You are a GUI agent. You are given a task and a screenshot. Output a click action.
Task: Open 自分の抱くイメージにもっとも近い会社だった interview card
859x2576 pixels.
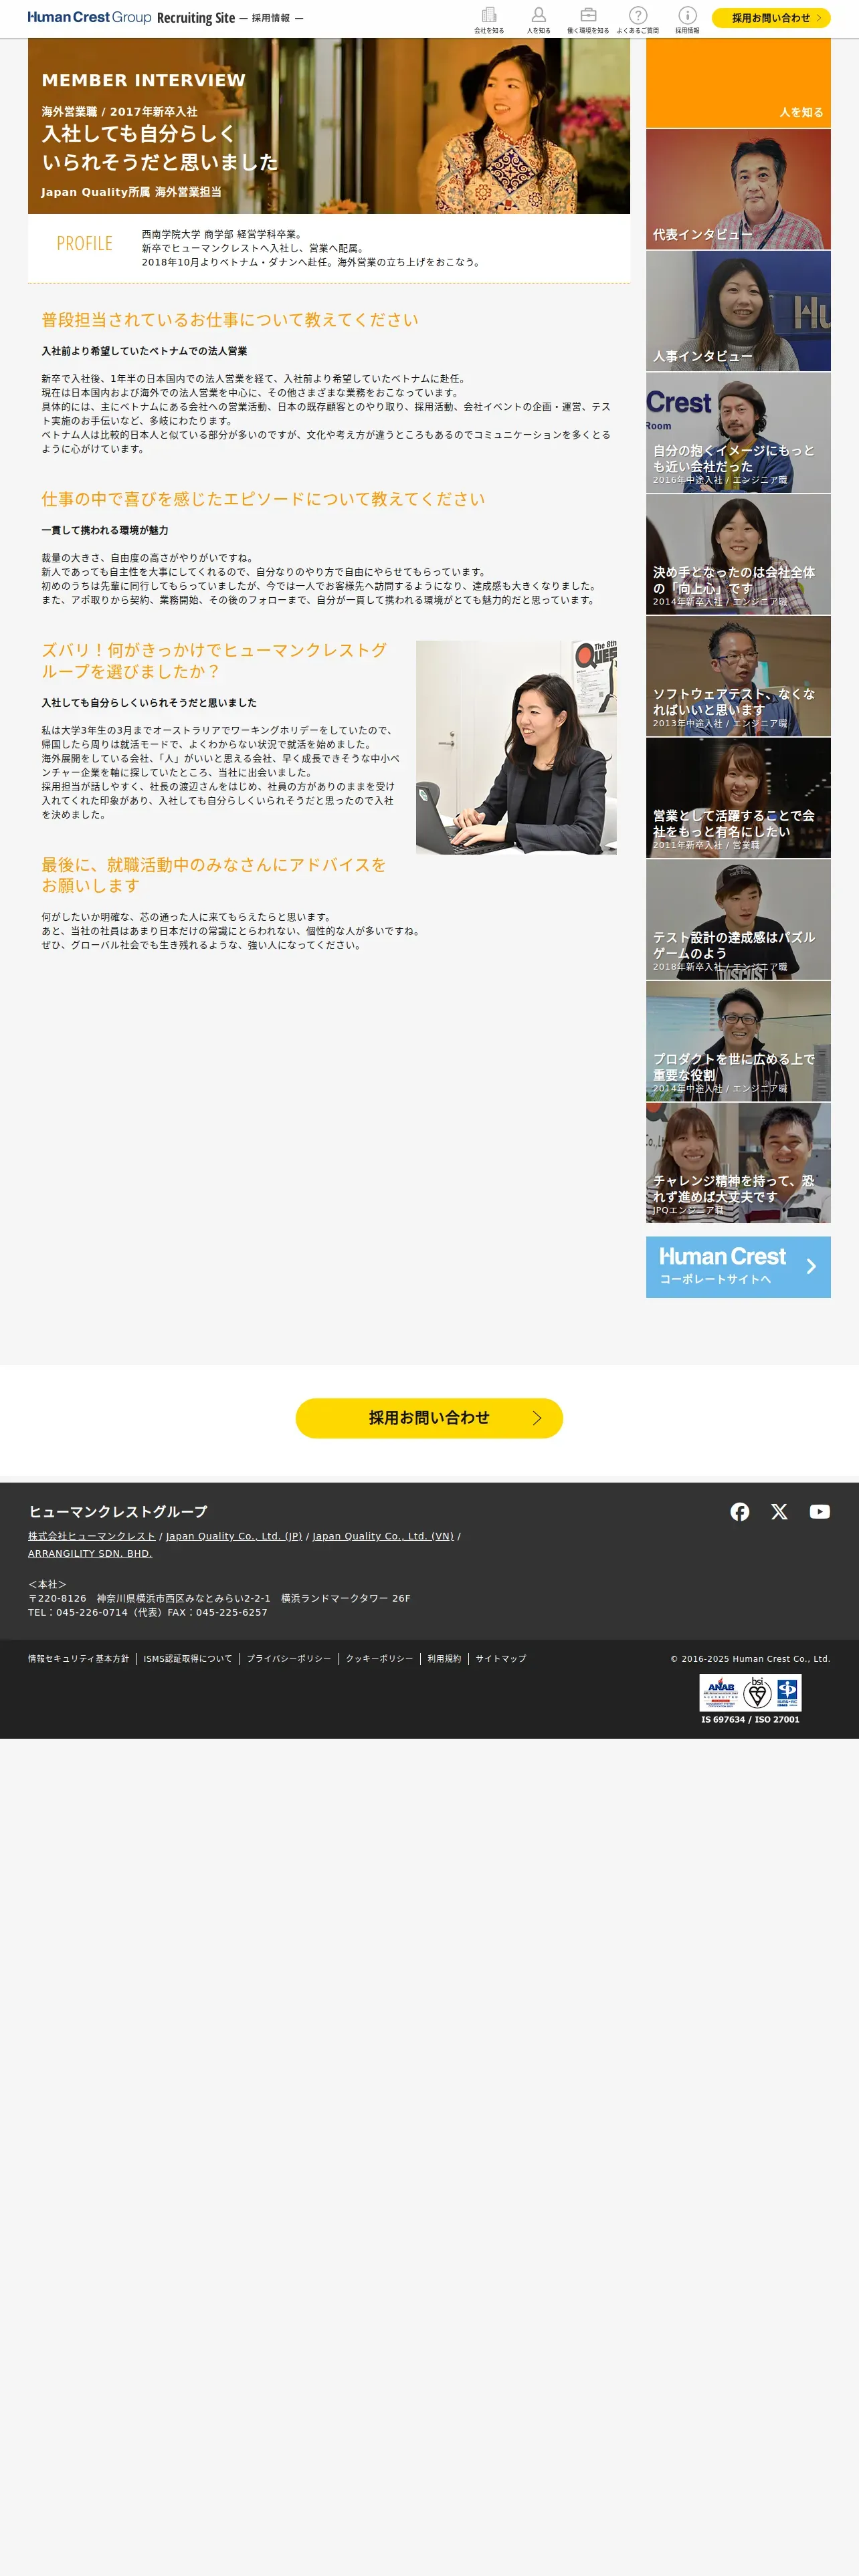tap(738, 432)
